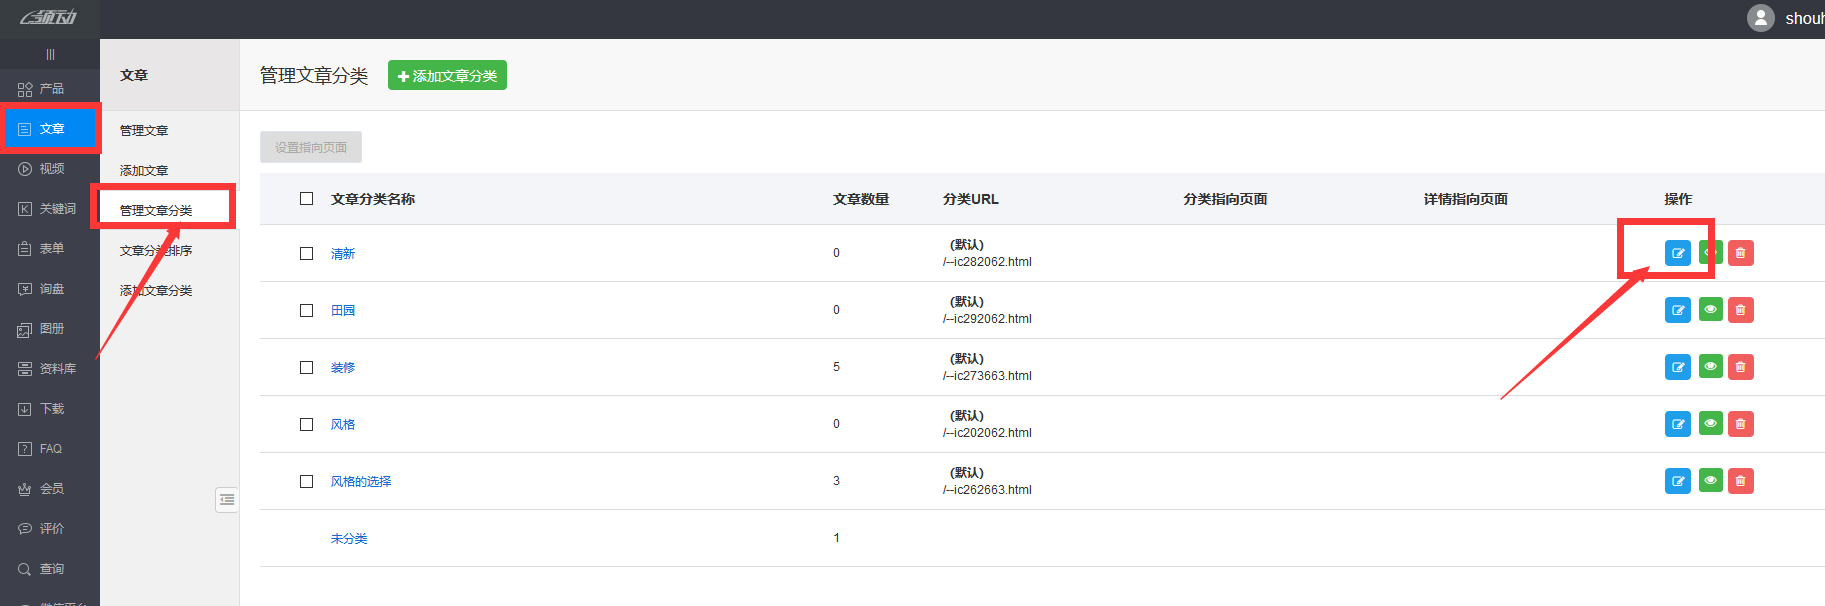Delete the 清新 category with red icon

tap(1740, 253)
